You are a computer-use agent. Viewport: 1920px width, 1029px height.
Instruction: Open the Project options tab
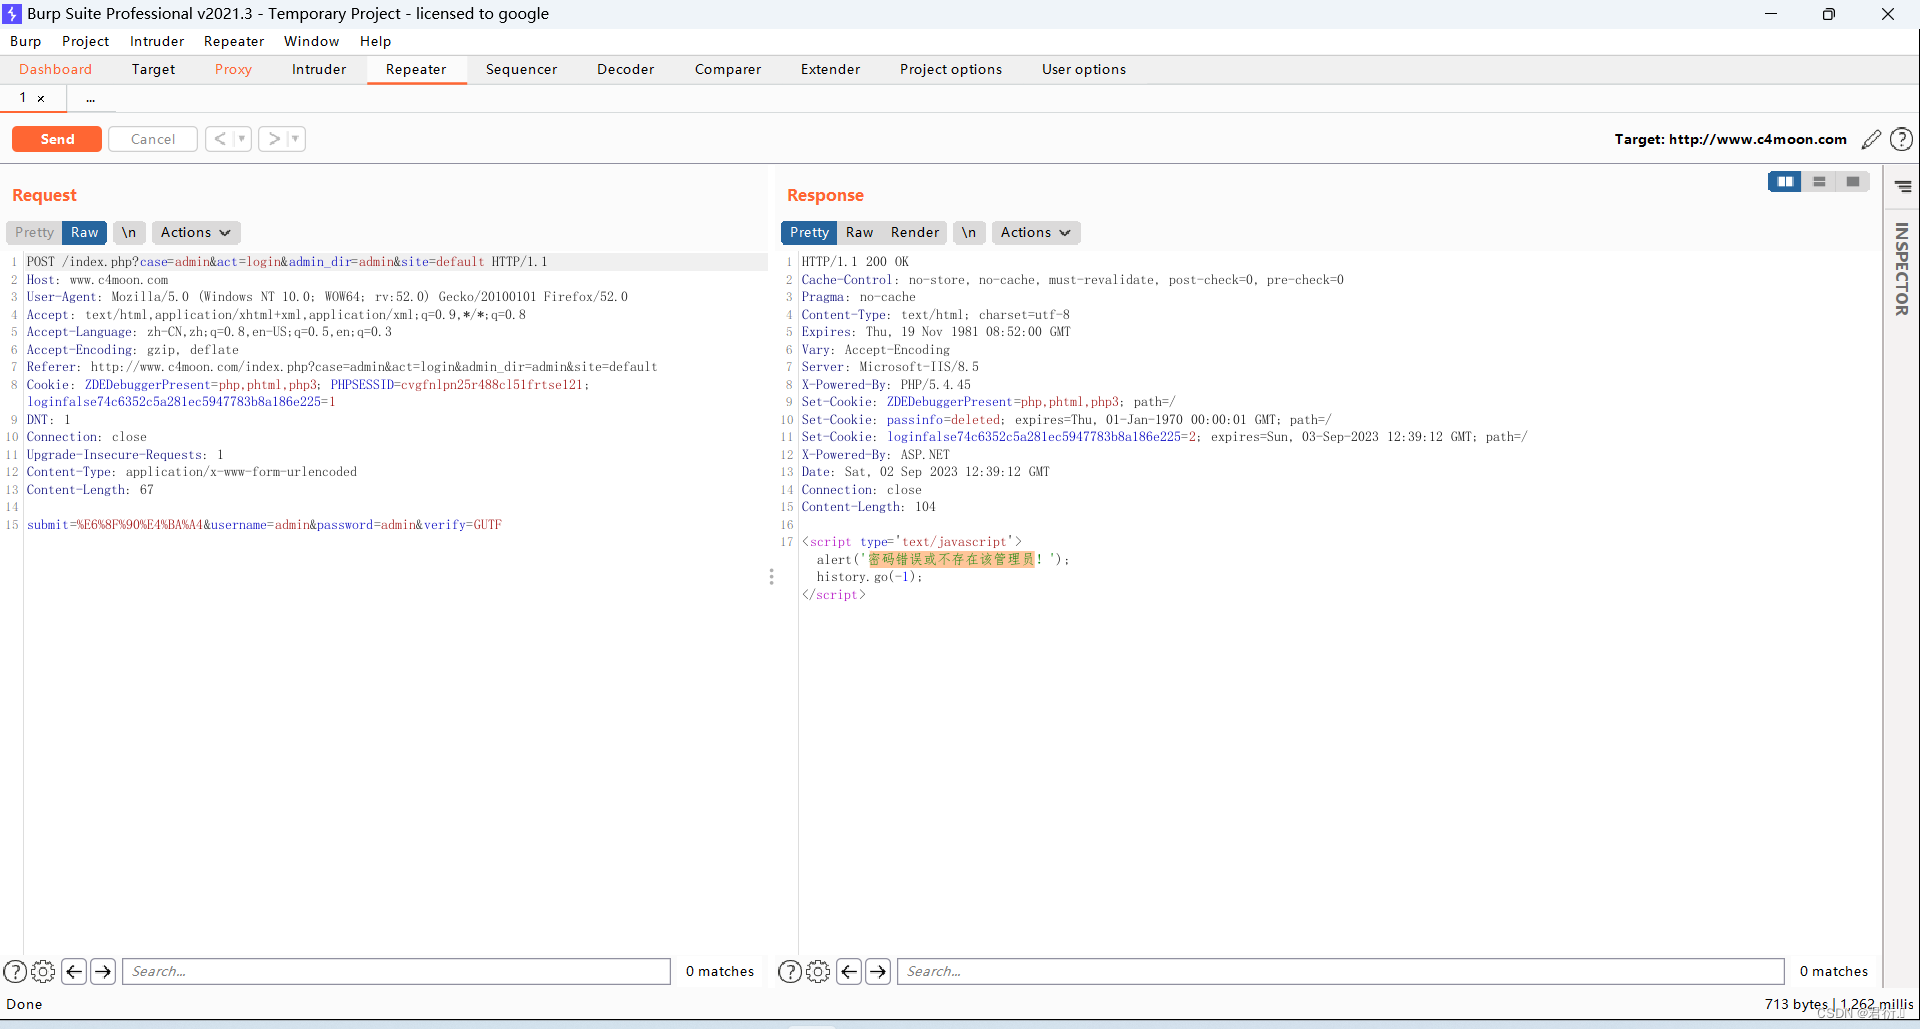point(951,70)
